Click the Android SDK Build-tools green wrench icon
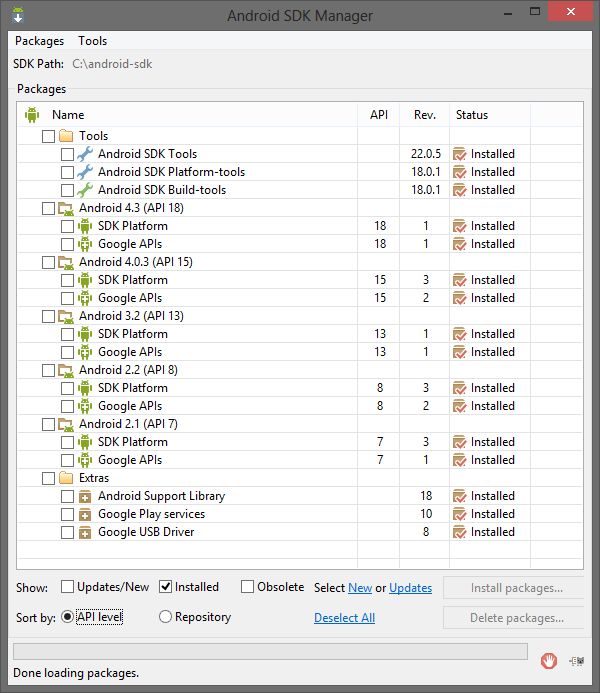Image resolution: width=600 pixels, height=693 pixels. (85, 190)
